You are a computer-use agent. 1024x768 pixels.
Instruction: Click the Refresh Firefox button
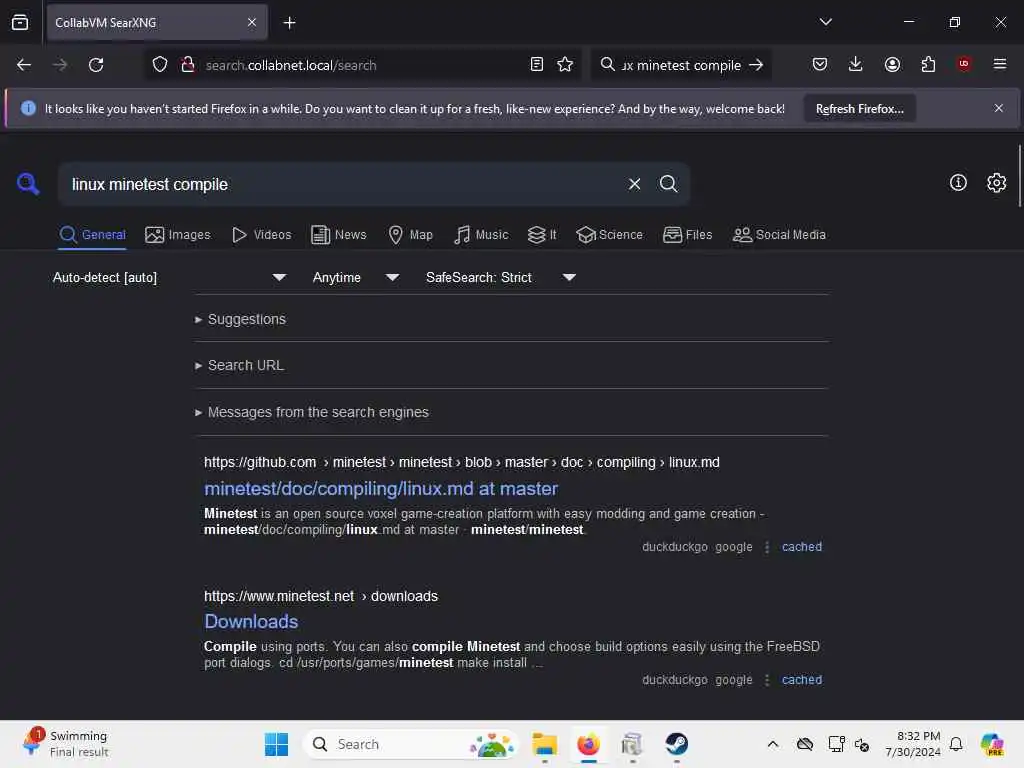(x=859, y=108)
